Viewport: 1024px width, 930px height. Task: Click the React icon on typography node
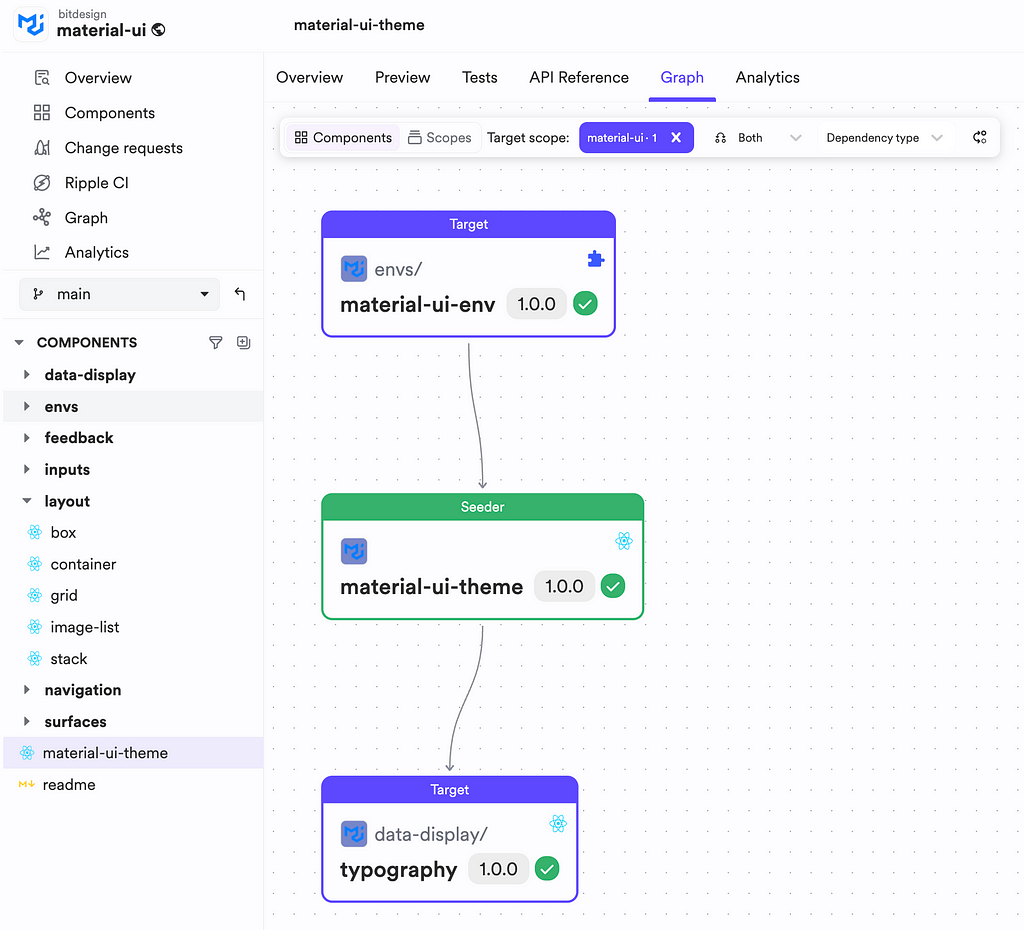(558, 824)
